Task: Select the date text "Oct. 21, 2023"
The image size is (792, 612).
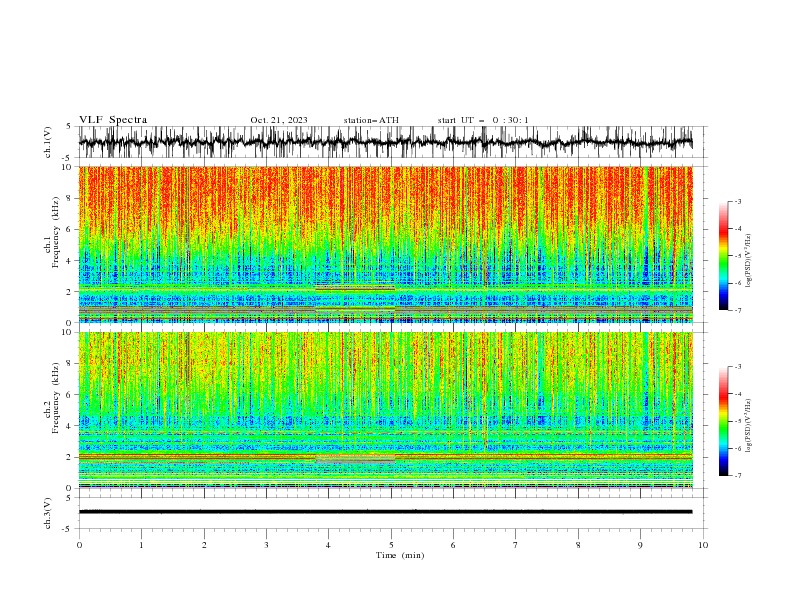Action: (279, 120)
